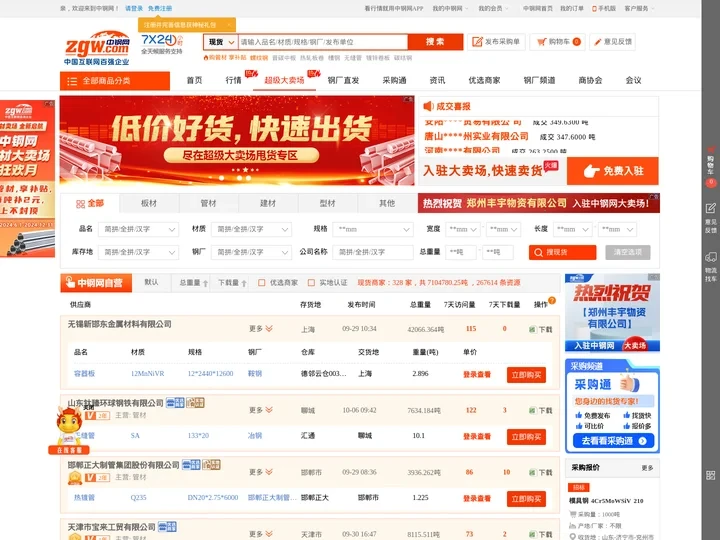Click the 郑州丰宇物资 congratulation ad thumbnail
This screenshot has height=540, width=720.
pyautogui.click(x=612, y=313)
